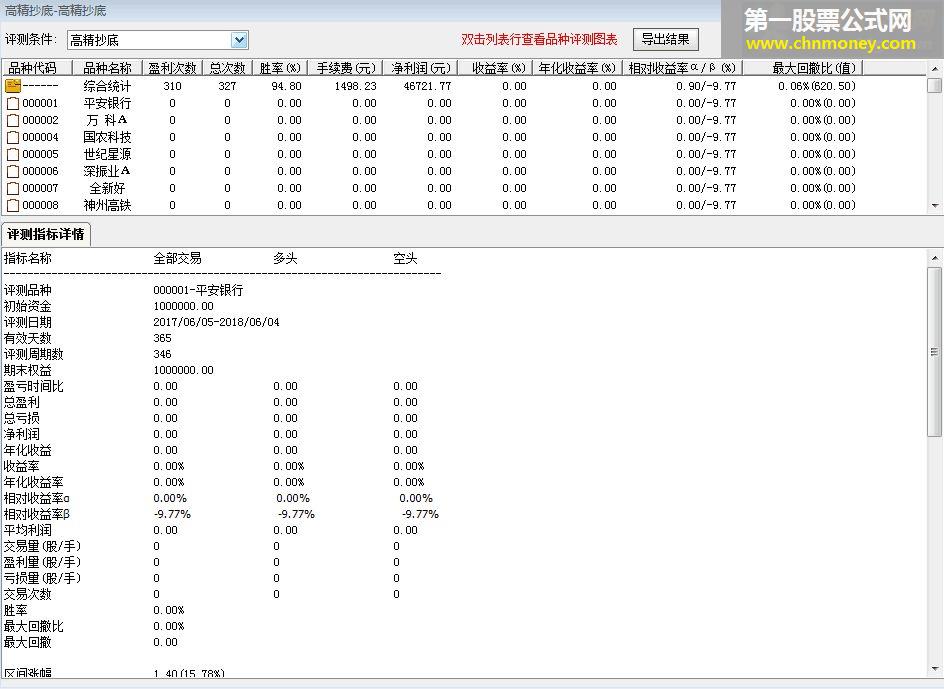Viewport: 944px width, 689px height.
Task: Sort by the 总次数 column header
Action: coord(227,68)
